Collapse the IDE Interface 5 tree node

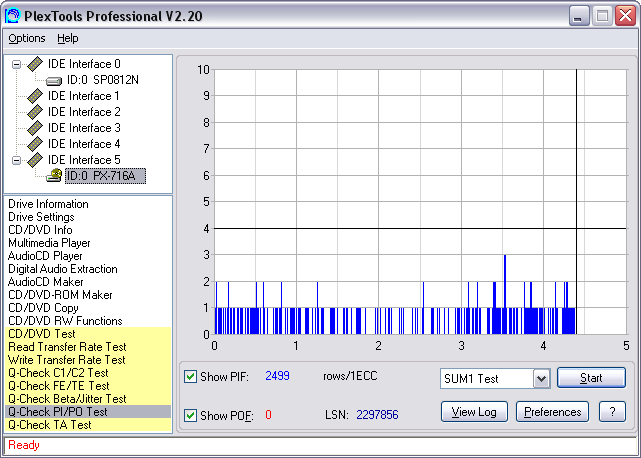click(16, 160)
